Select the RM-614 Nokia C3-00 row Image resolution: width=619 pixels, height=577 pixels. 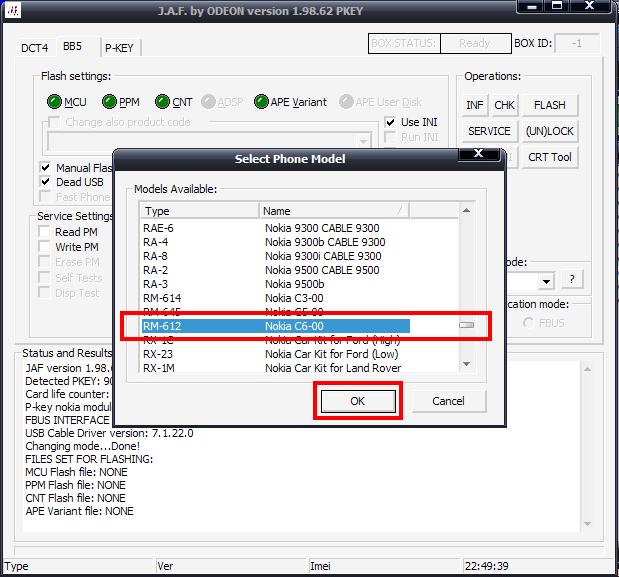(276, 298)
